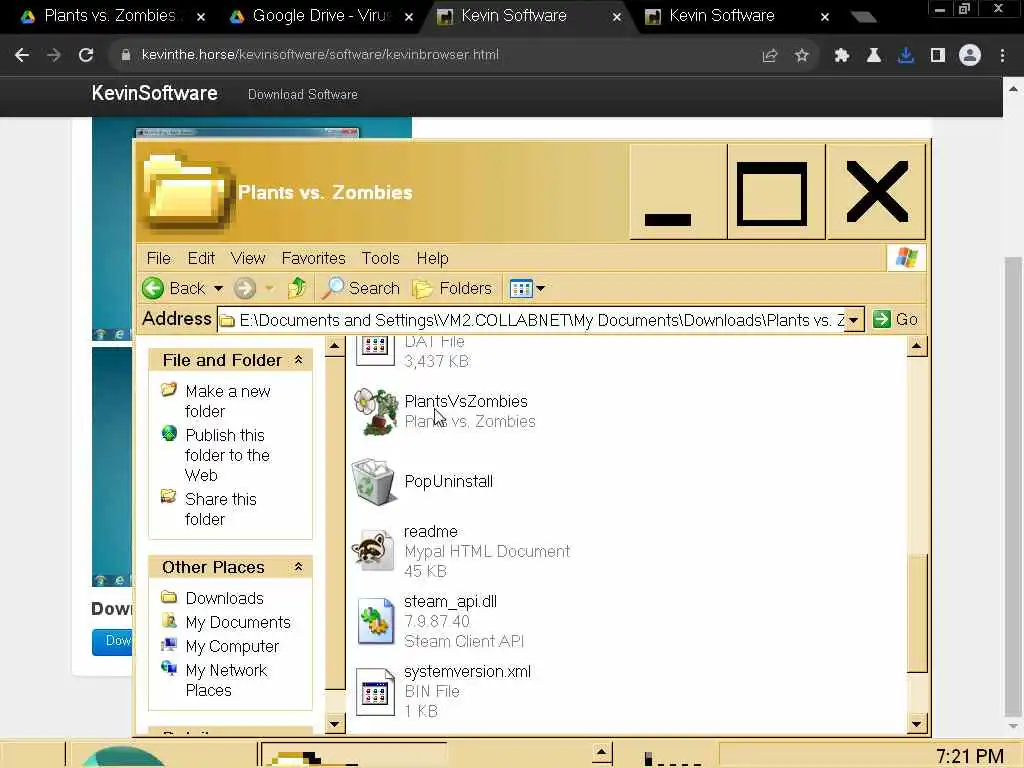Click task pane scroll down arrow
Viewport: 1024px width, 768px height.
tap(334, 724)
